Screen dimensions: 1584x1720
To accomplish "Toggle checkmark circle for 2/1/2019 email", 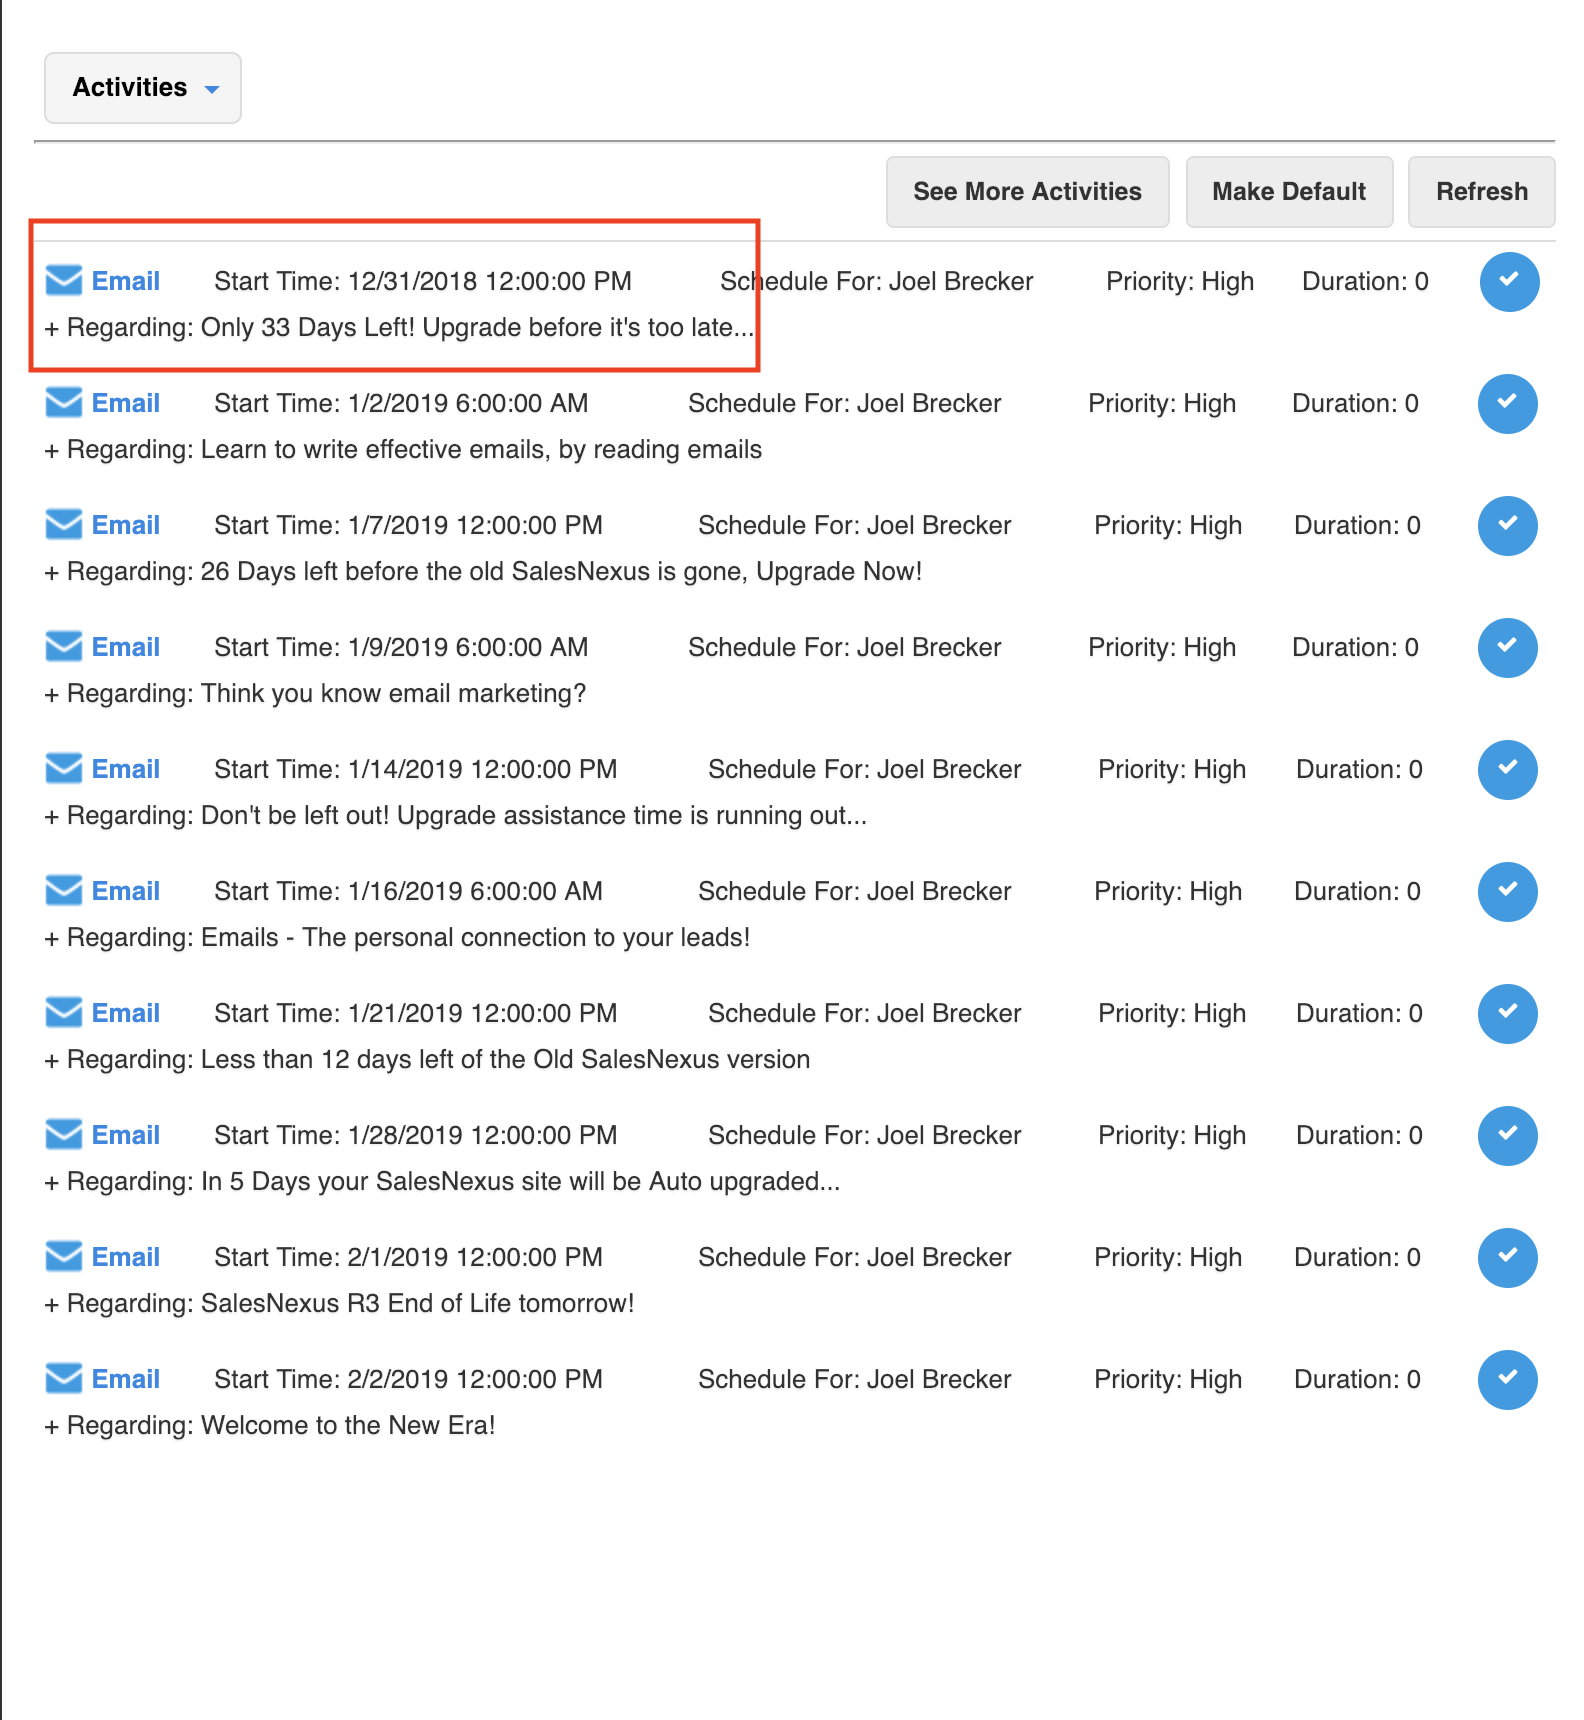I will click(1508, 1258).
